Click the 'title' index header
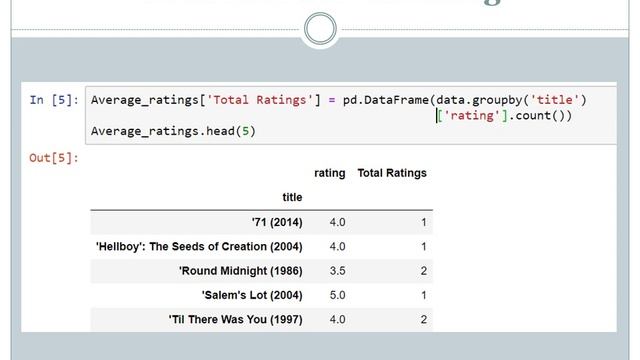 point(292,197)
